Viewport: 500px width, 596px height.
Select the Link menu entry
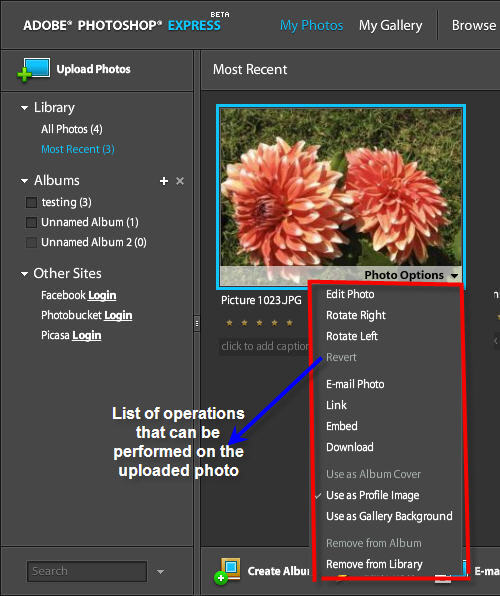[337, 405]
